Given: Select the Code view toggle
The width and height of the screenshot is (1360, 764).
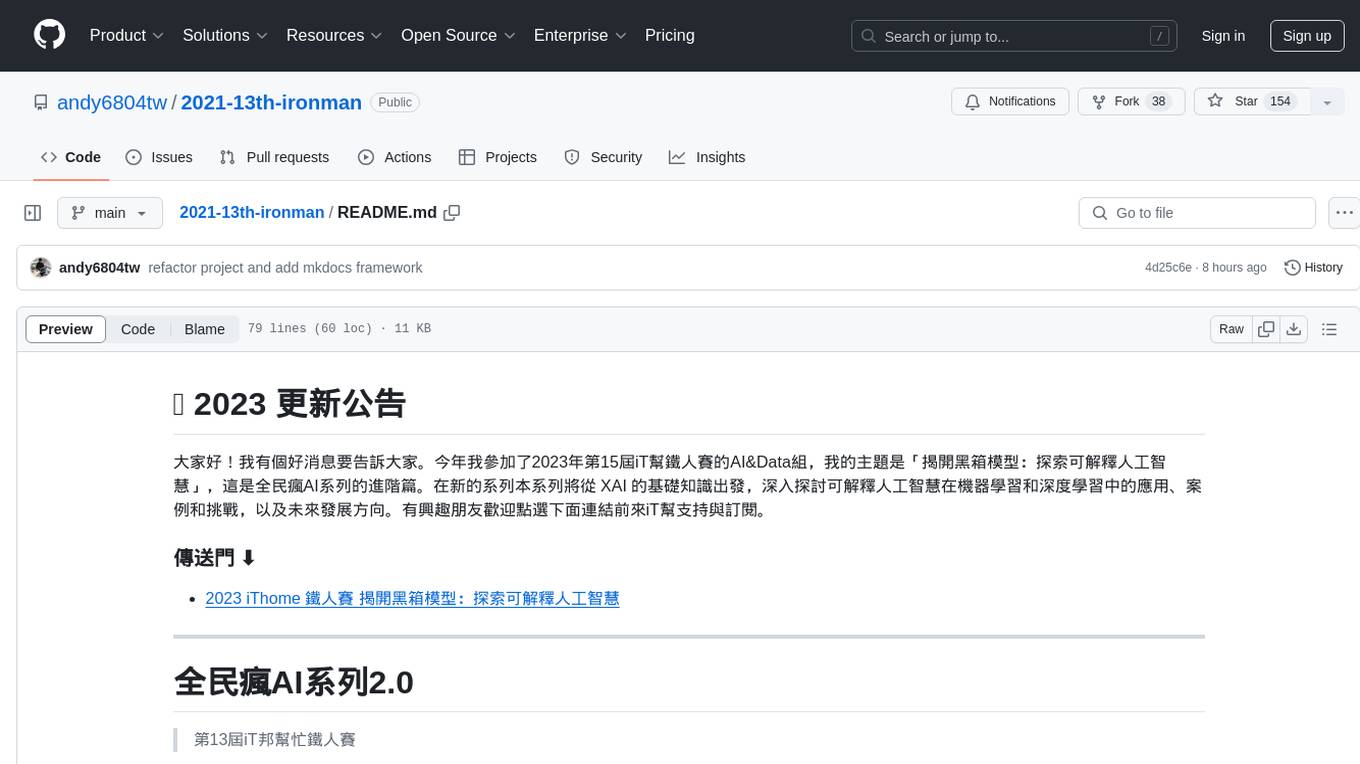Looking at the screenshot, I should (x=138, y=329).
